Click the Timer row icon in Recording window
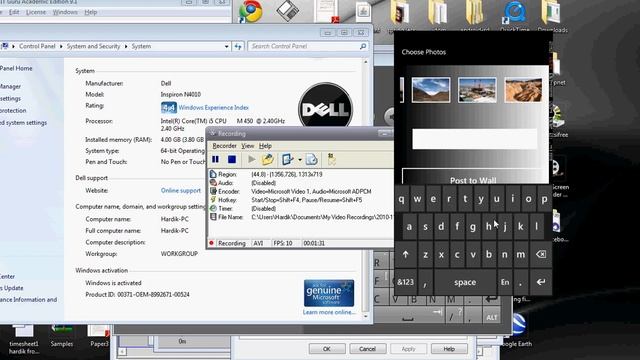This screenshot has width=640, height=360. coord(213,208)
